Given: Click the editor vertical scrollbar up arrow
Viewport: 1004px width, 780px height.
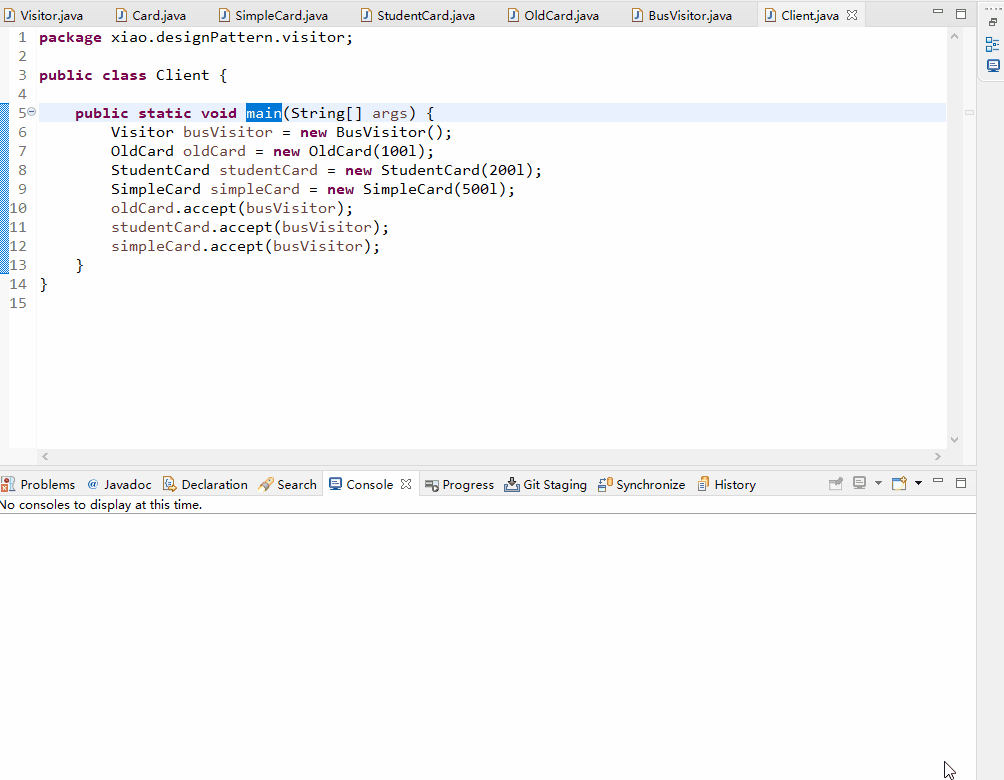Looking at the screenshot, I should [954, 37].
